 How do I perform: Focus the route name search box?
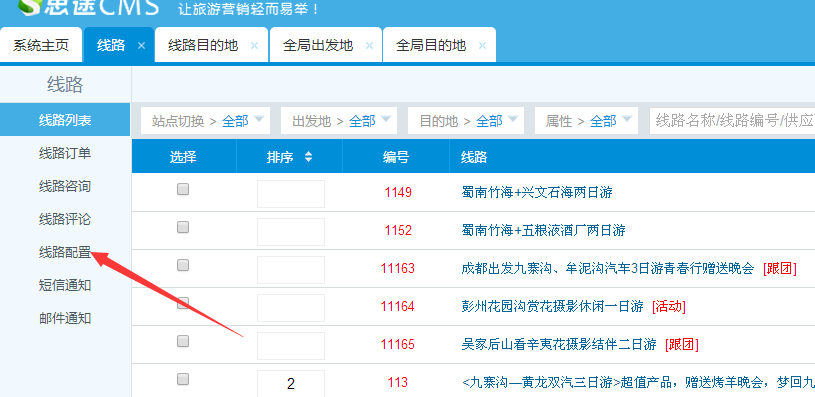732,121
